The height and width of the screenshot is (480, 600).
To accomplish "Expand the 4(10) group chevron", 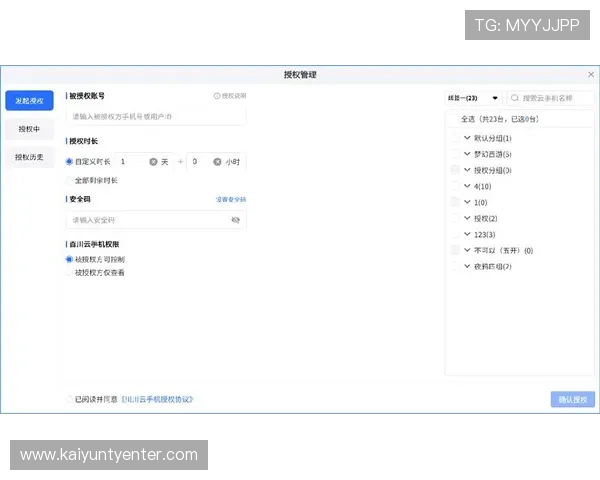I will point(467,186).
